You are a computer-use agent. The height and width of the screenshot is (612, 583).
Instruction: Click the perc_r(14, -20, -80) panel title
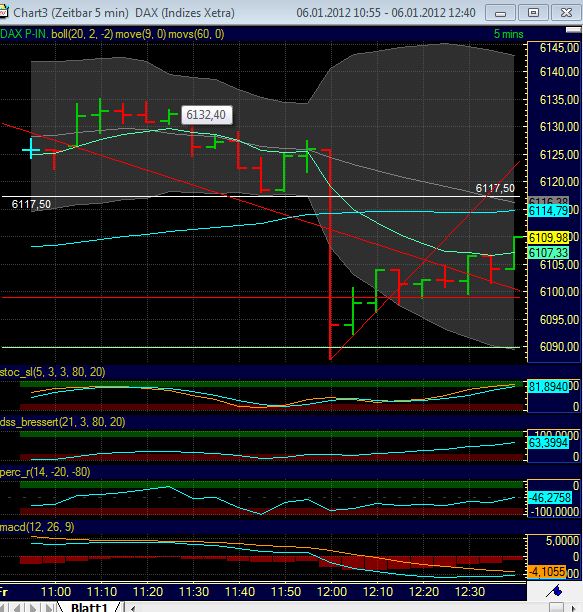point(45,472)
